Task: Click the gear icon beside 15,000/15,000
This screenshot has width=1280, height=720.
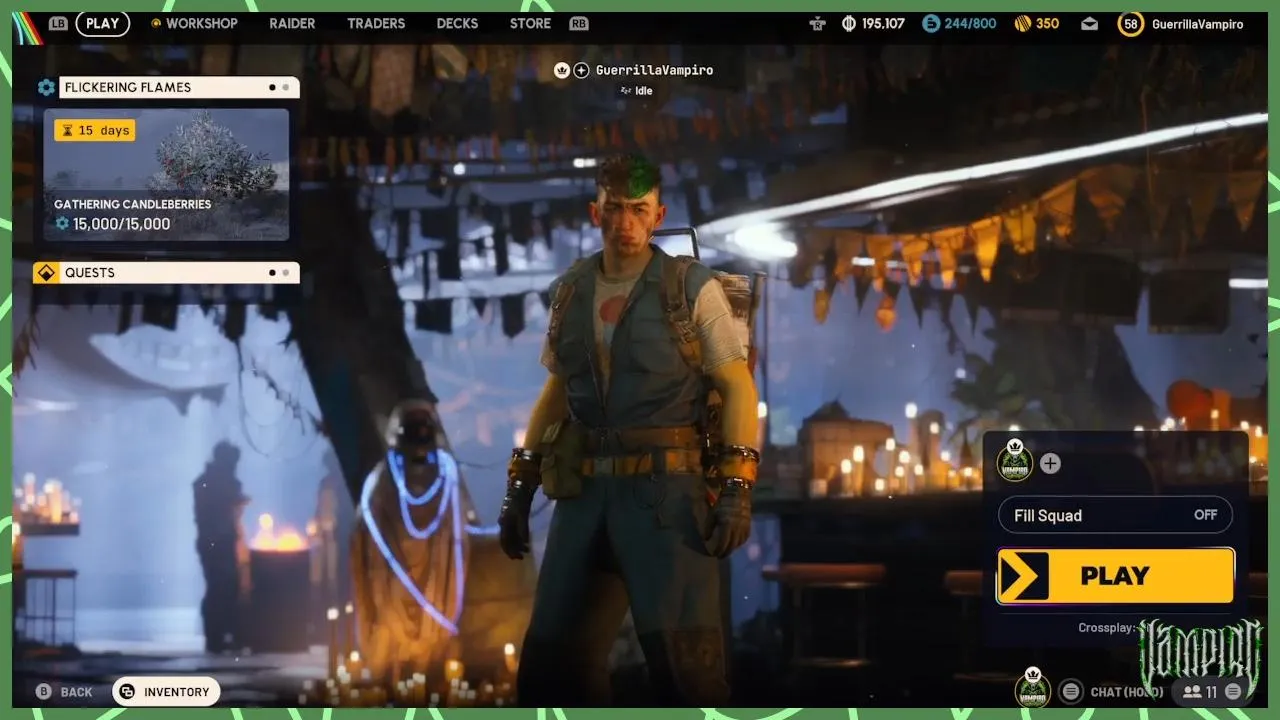Action: pos(62,224)
